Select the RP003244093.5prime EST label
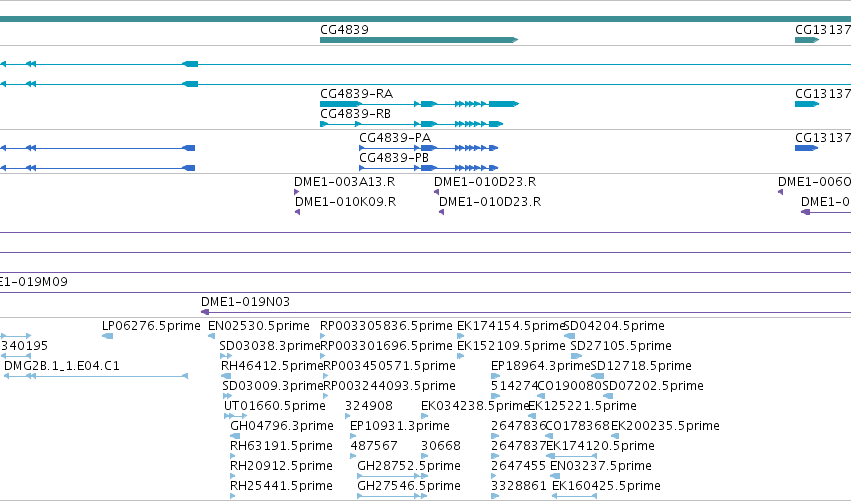This screenshot has width=851, height=501. [x=389, y=386]
